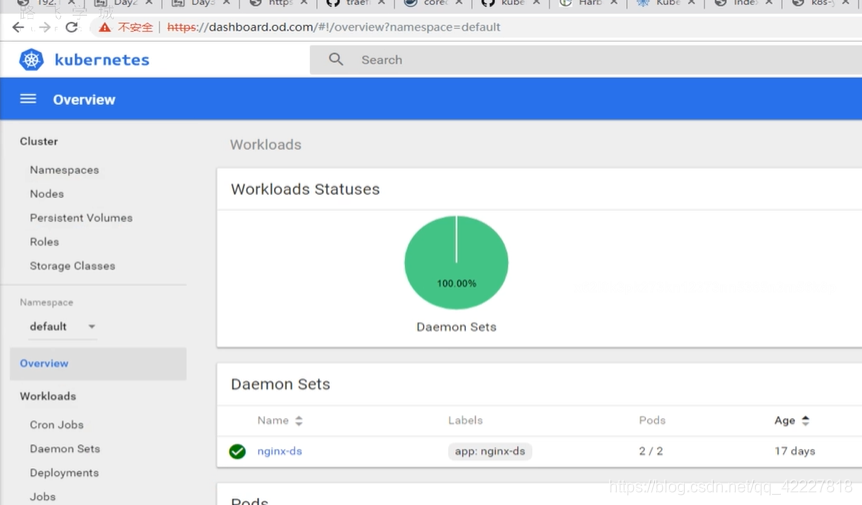Click the Daemon Sets card heading

point(280,384)
